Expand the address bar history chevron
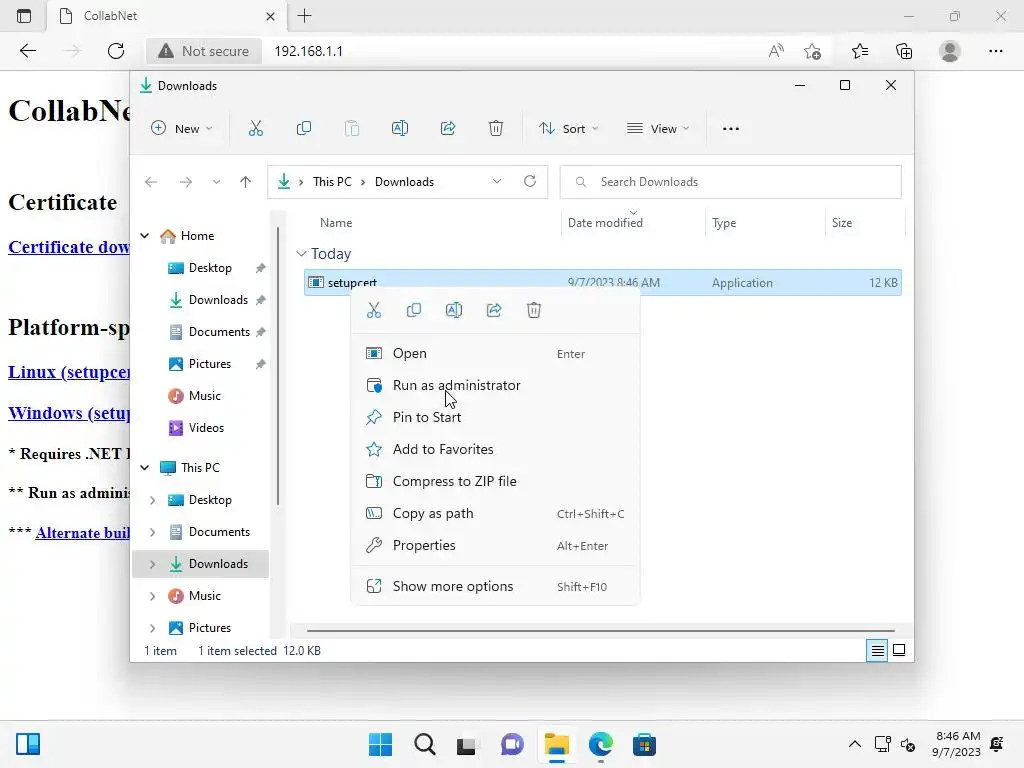This screenshot has width=1024, height=768. [x=497, y=182]
